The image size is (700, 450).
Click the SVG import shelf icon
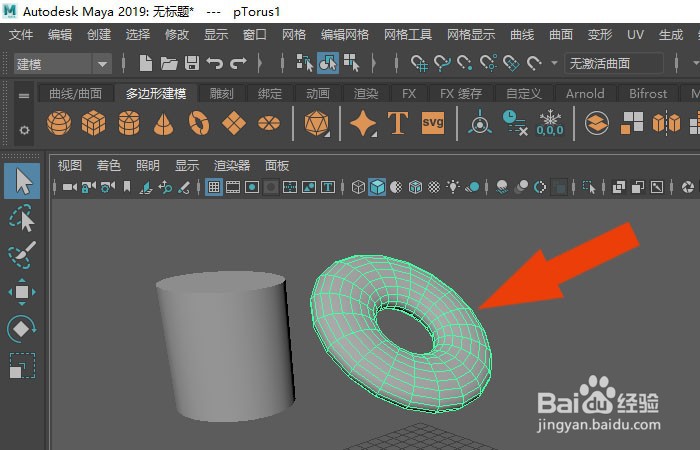[x=433, y=123]
